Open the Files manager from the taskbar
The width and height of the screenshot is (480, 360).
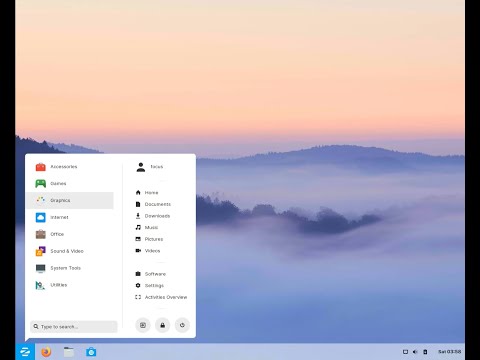[x=69, y=352]
